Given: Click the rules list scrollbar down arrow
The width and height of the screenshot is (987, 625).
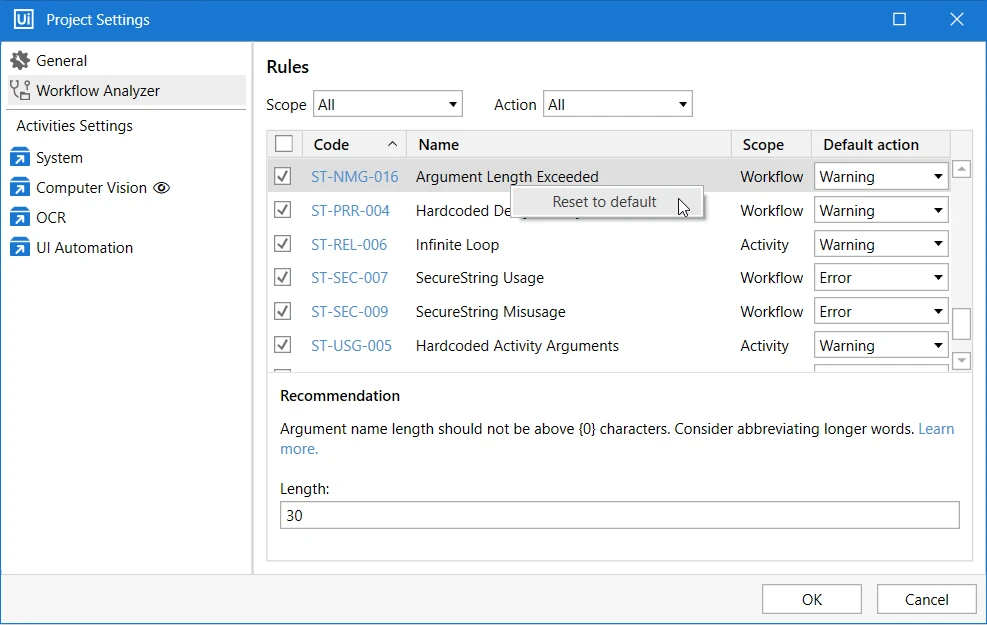Looking at the screenshot, I should coord(961,361).
